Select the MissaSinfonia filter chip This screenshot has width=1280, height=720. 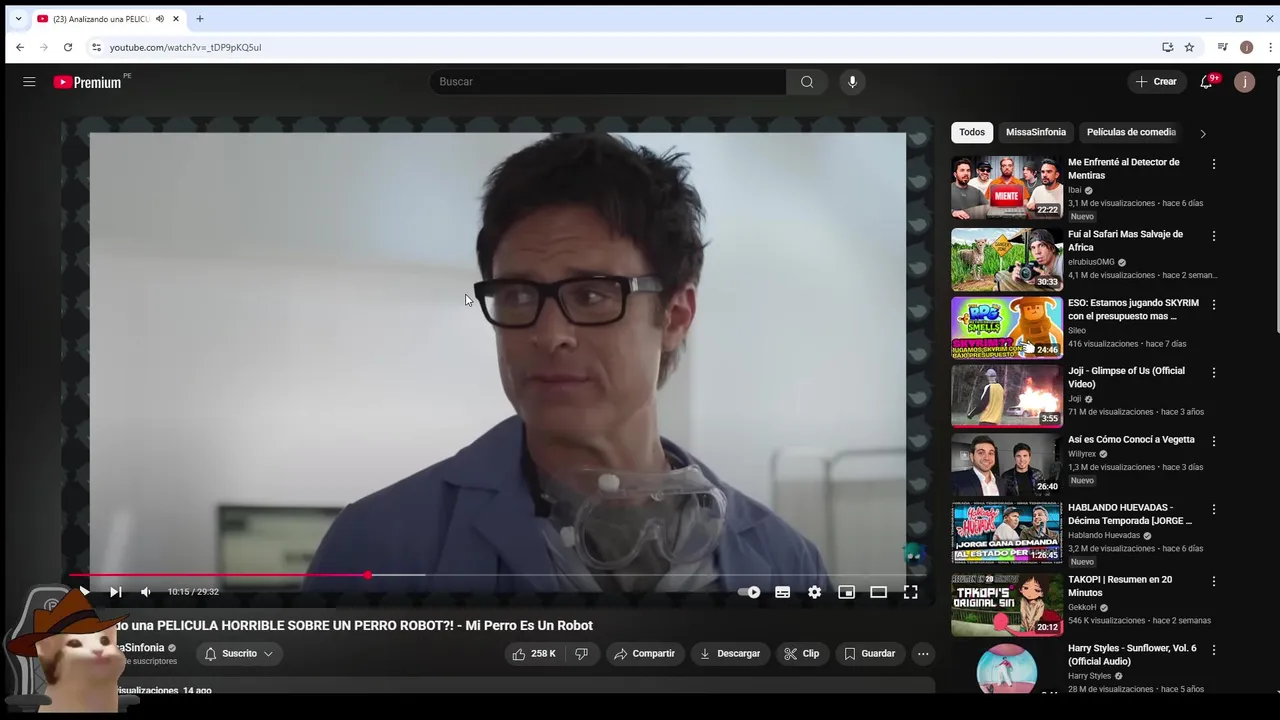1036,132
